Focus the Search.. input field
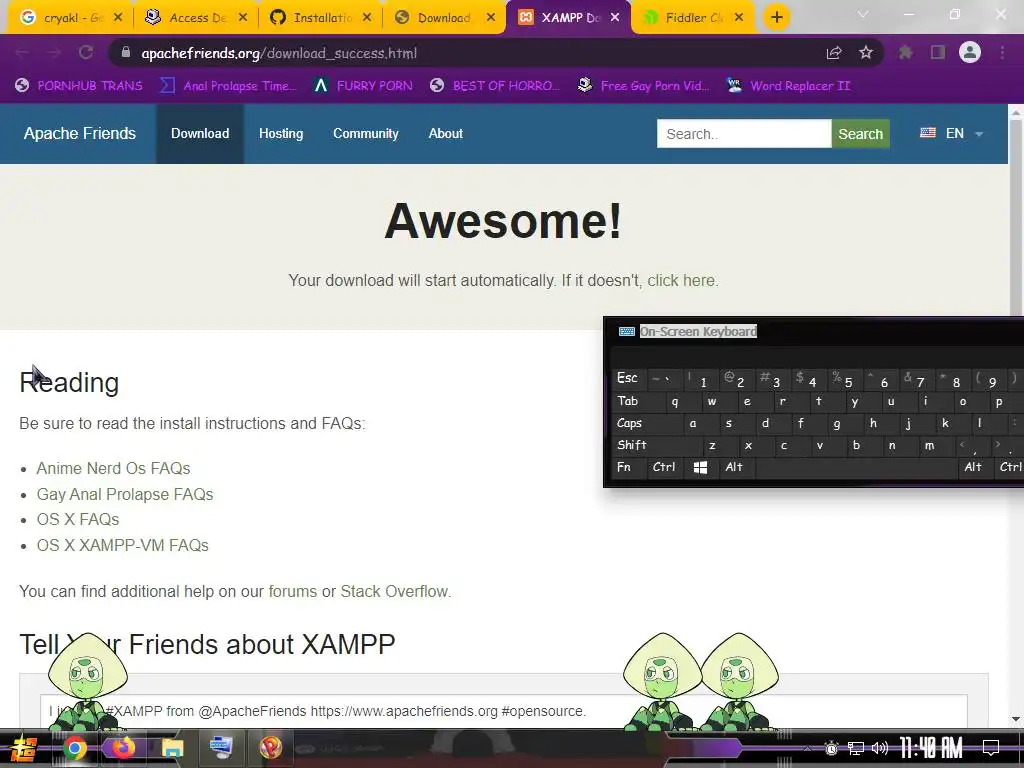 (x=744, y=134)
